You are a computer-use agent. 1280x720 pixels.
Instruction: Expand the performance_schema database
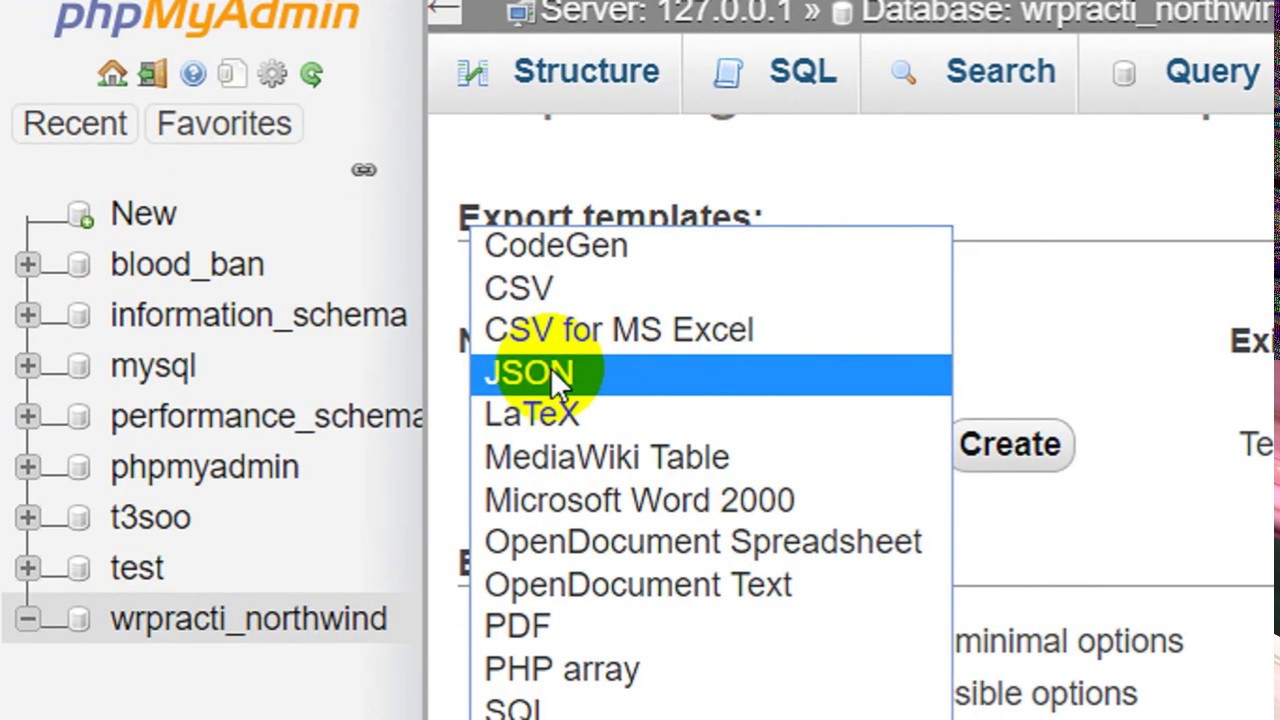click(27, 416)
